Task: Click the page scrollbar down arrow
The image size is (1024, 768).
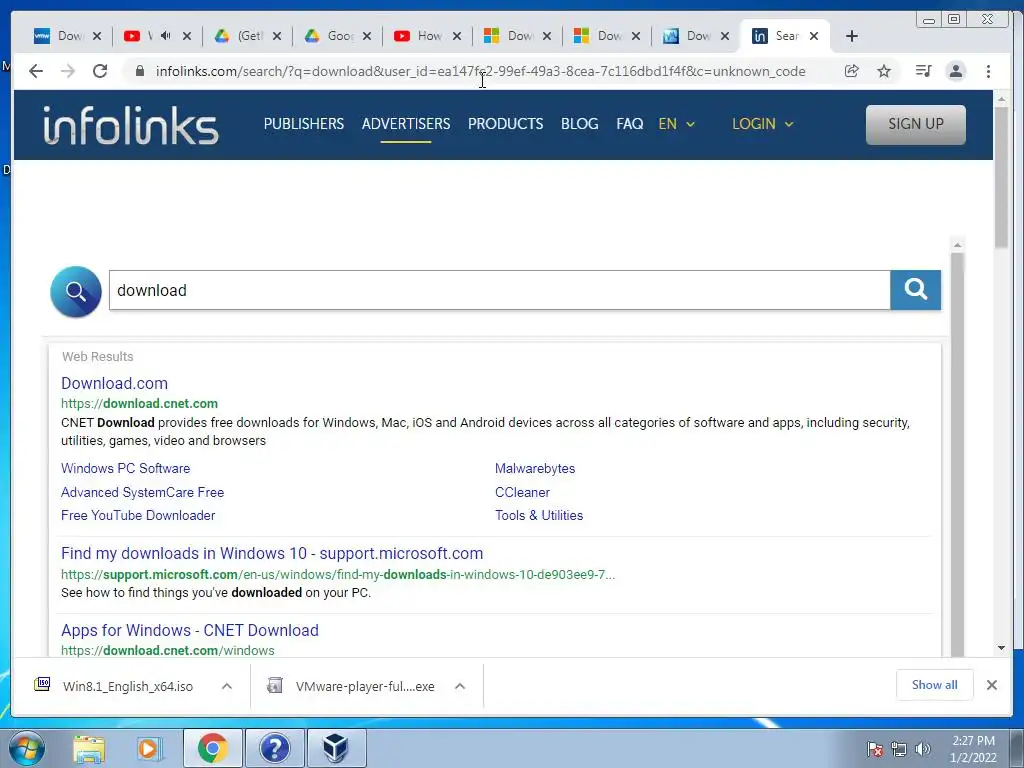Action: click(1001, 648)
